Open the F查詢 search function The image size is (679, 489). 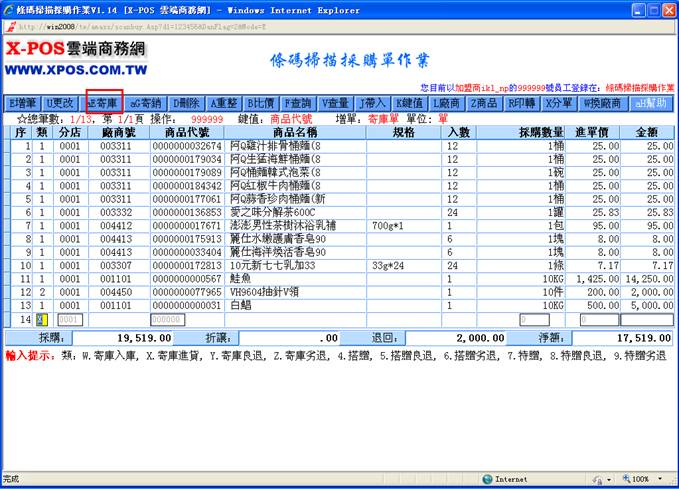[x=299, y=103]
